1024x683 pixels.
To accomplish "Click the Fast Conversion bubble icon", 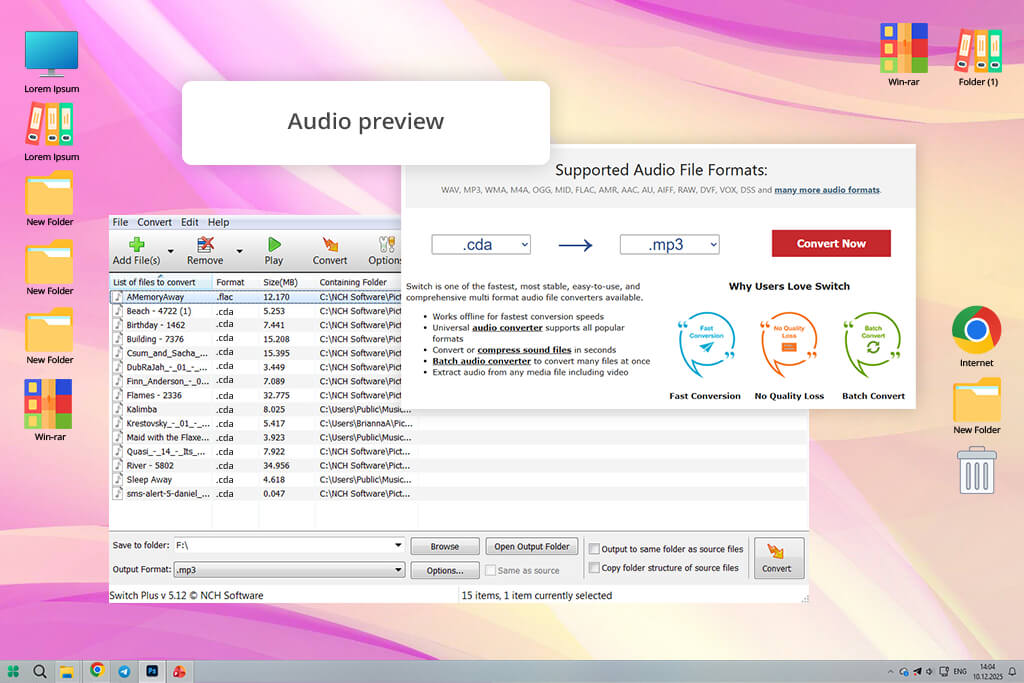I will coord(706,344).
